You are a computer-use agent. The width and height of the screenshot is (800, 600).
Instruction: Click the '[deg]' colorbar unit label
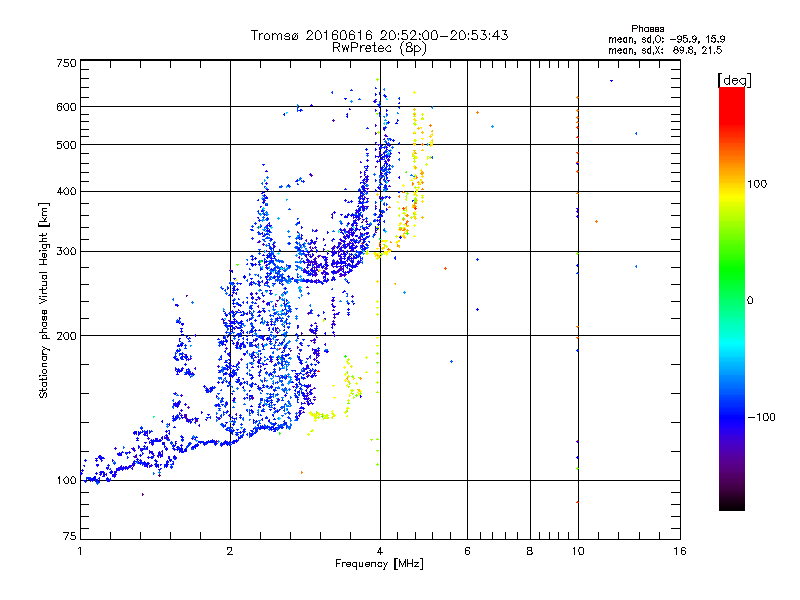click(x=734, y=80)
